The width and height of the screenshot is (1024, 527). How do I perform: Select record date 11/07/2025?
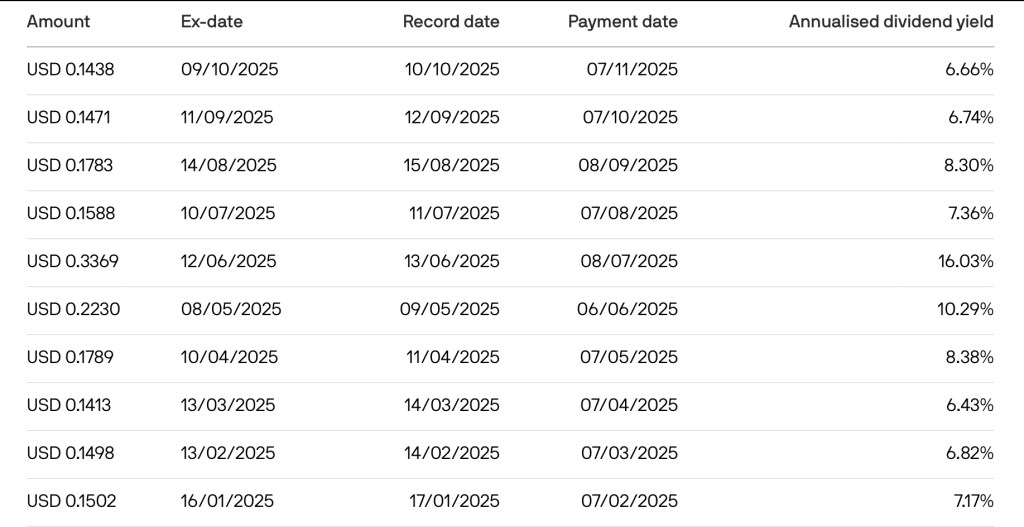pyautogui.click(x=454, y=213)
